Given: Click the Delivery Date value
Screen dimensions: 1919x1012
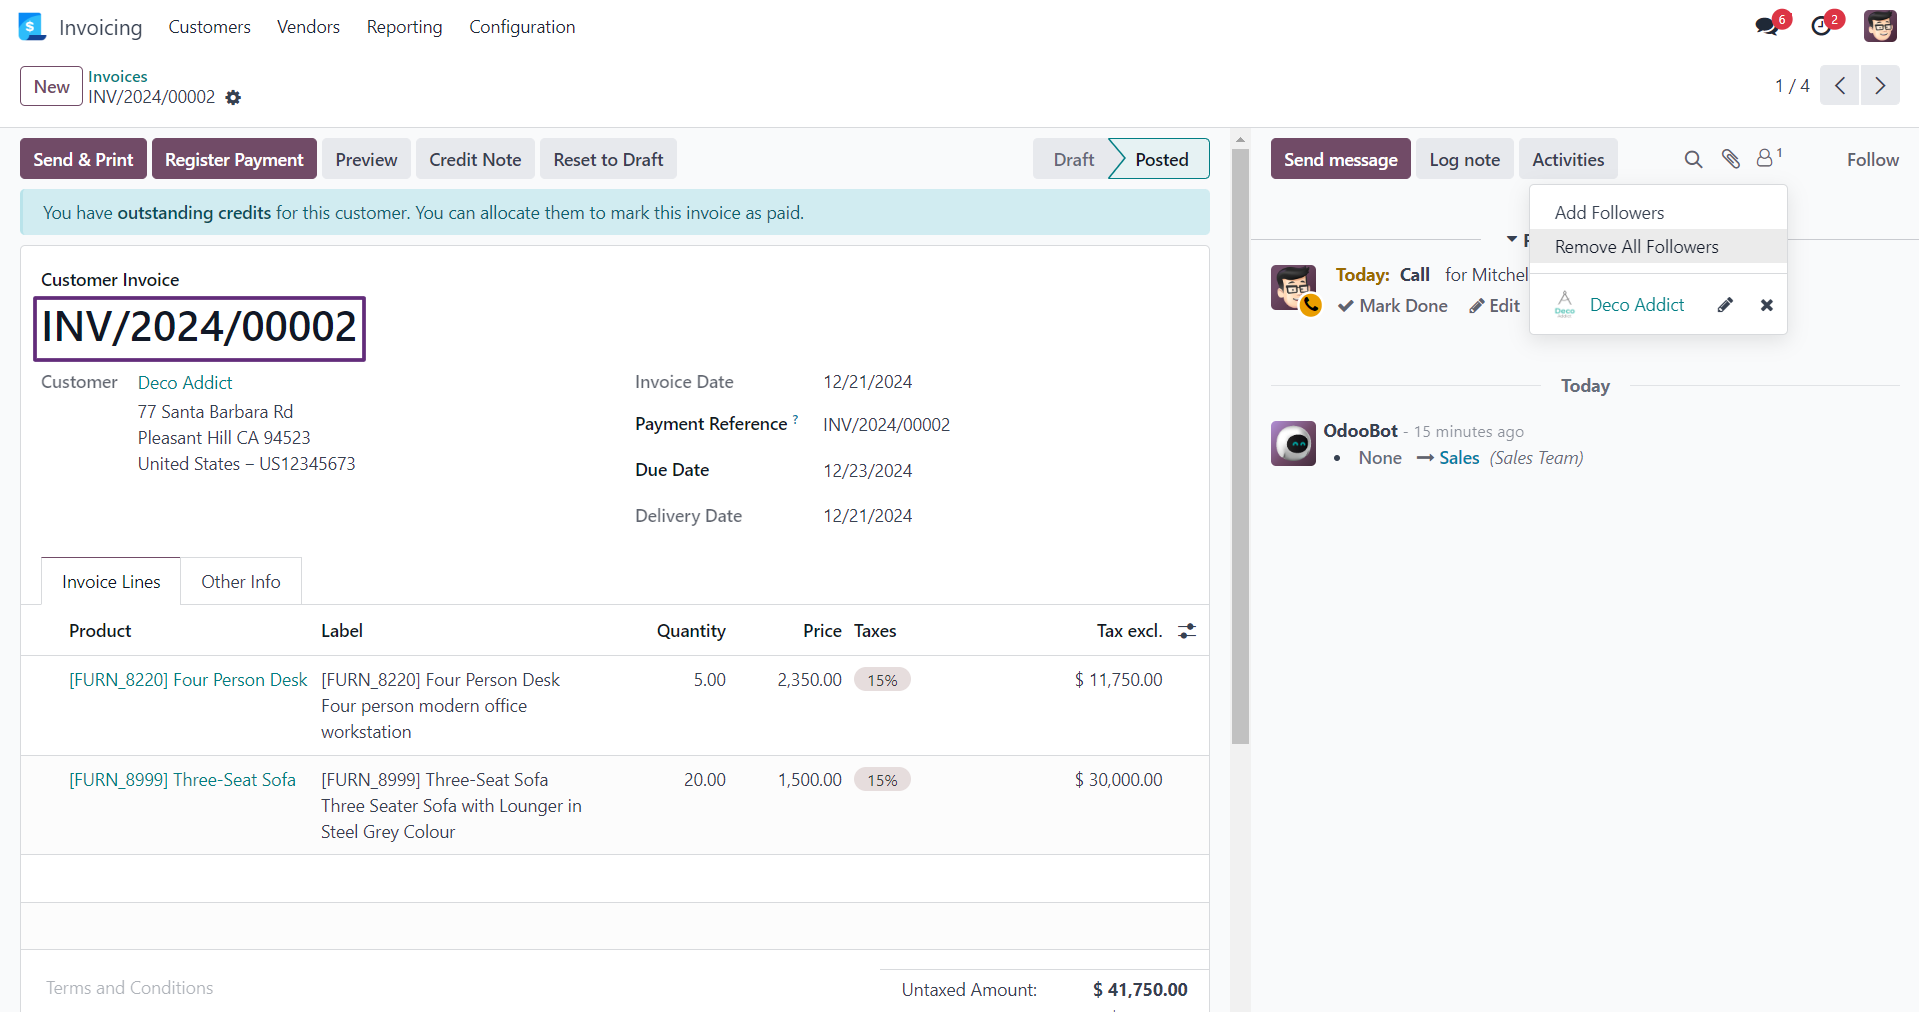Looking at the screenshot, I should [867, 516].
